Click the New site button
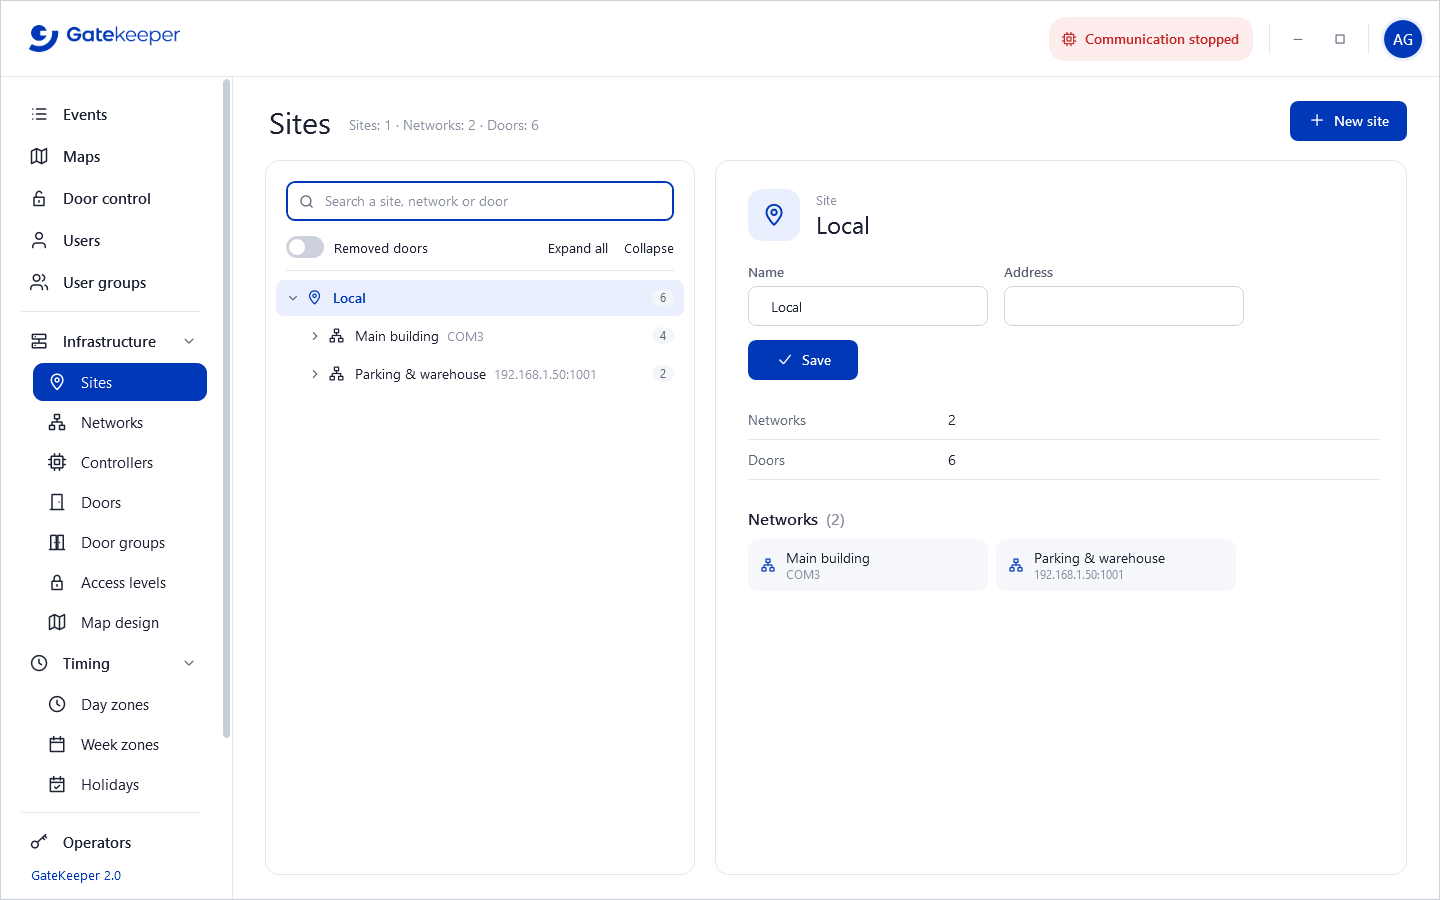The width and height of the screenshot is (1440, 900). [x=1348, y=121]
